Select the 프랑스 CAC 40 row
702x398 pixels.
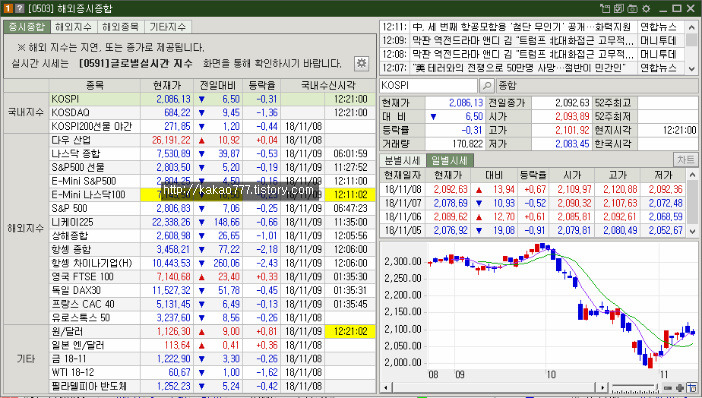212,304
